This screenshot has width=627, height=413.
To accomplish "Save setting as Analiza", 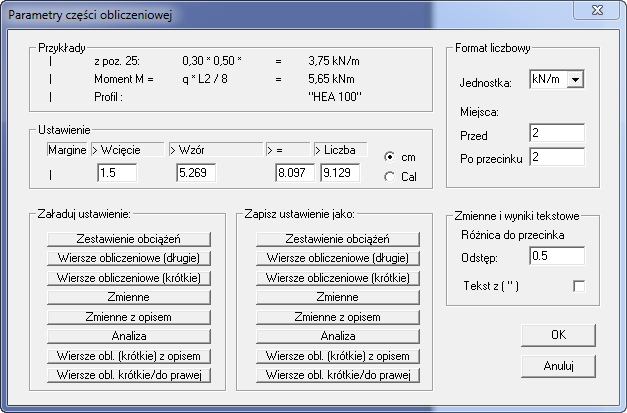I will point(337,336).
